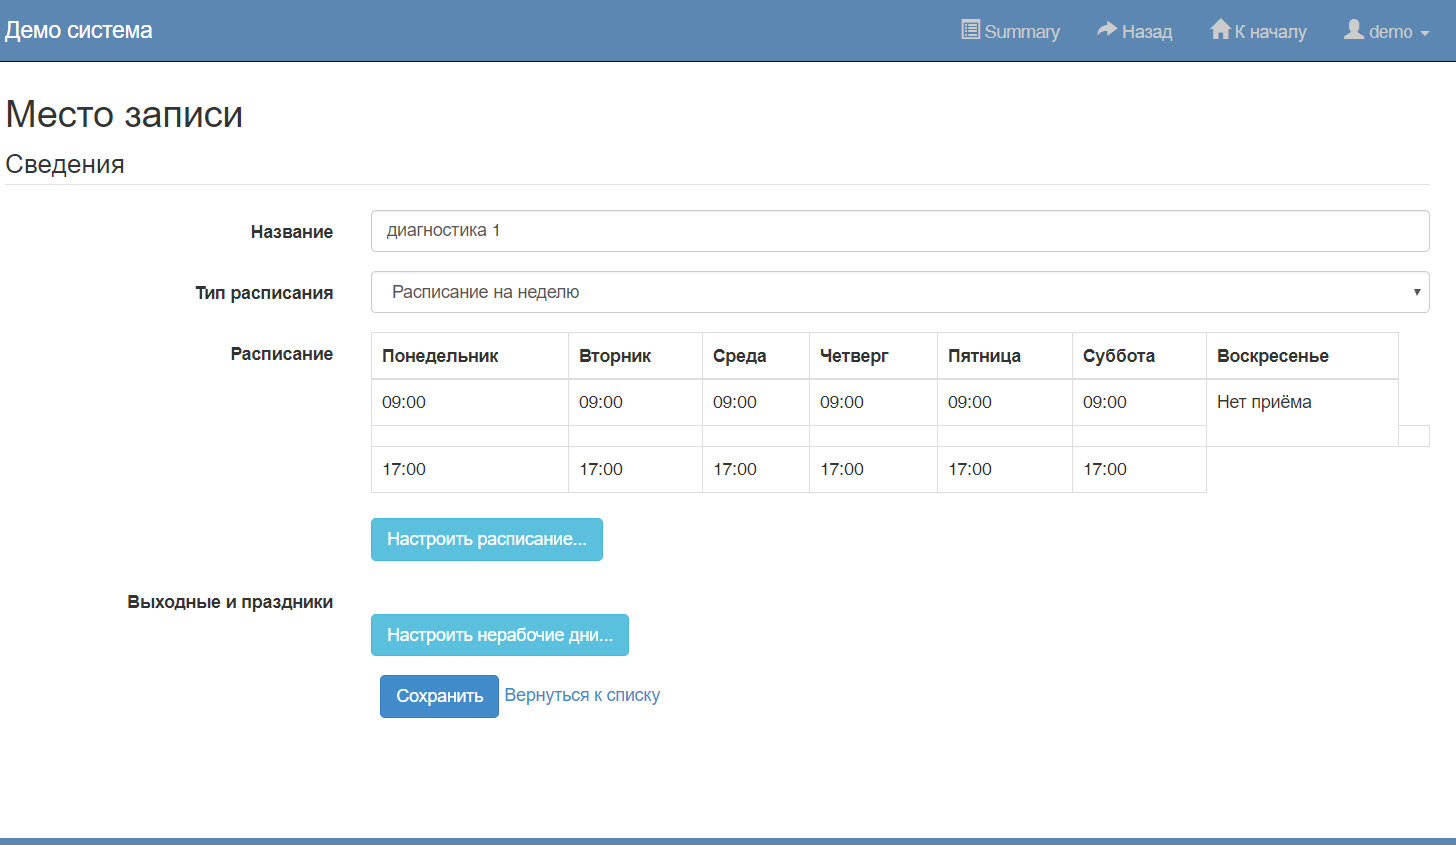Click the Демо система brand title
Screen dimensions: 1456x845
[79, 30]
